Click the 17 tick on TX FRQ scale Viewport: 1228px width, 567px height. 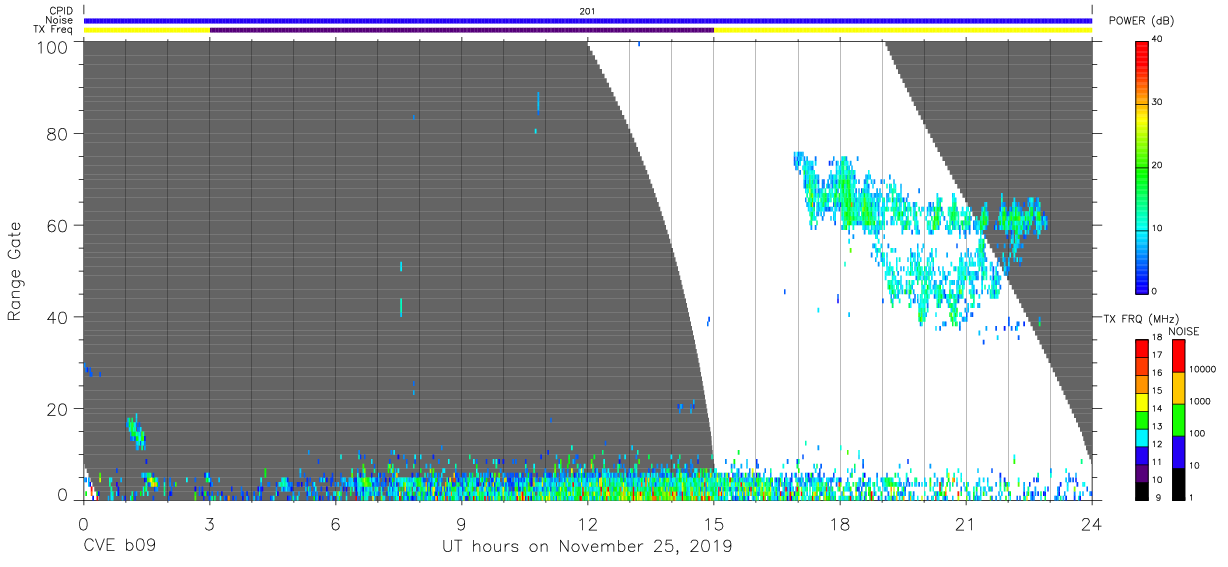(x=1157, y=355)
